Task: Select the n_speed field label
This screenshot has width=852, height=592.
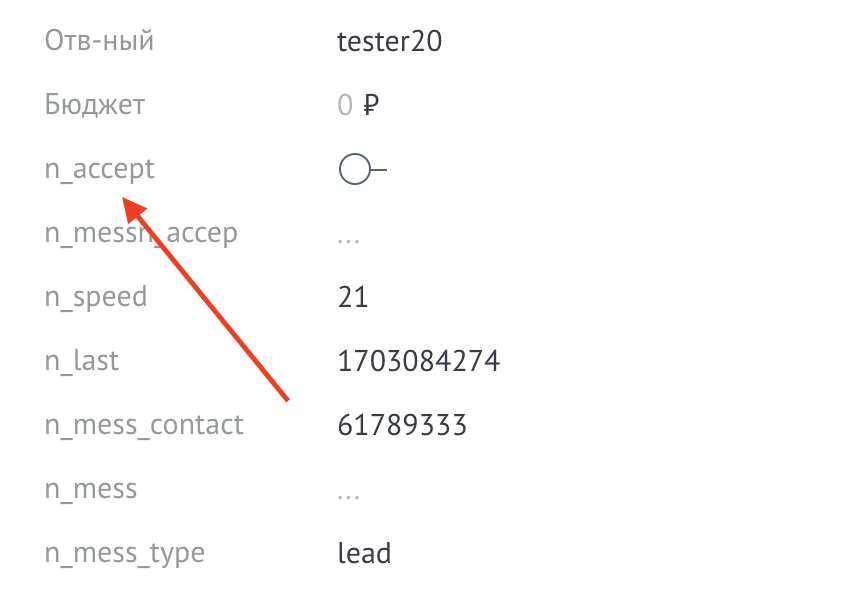Action: [96, 297]
